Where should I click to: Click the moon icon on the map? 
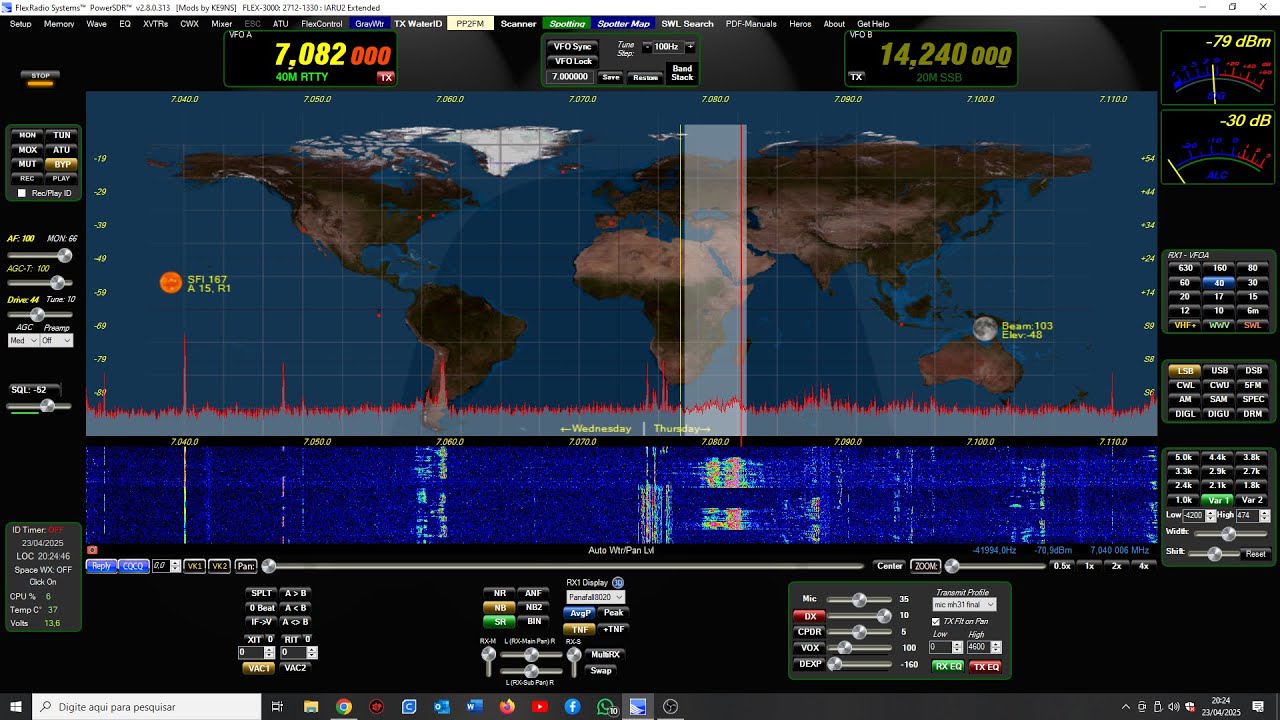point(985,329)
